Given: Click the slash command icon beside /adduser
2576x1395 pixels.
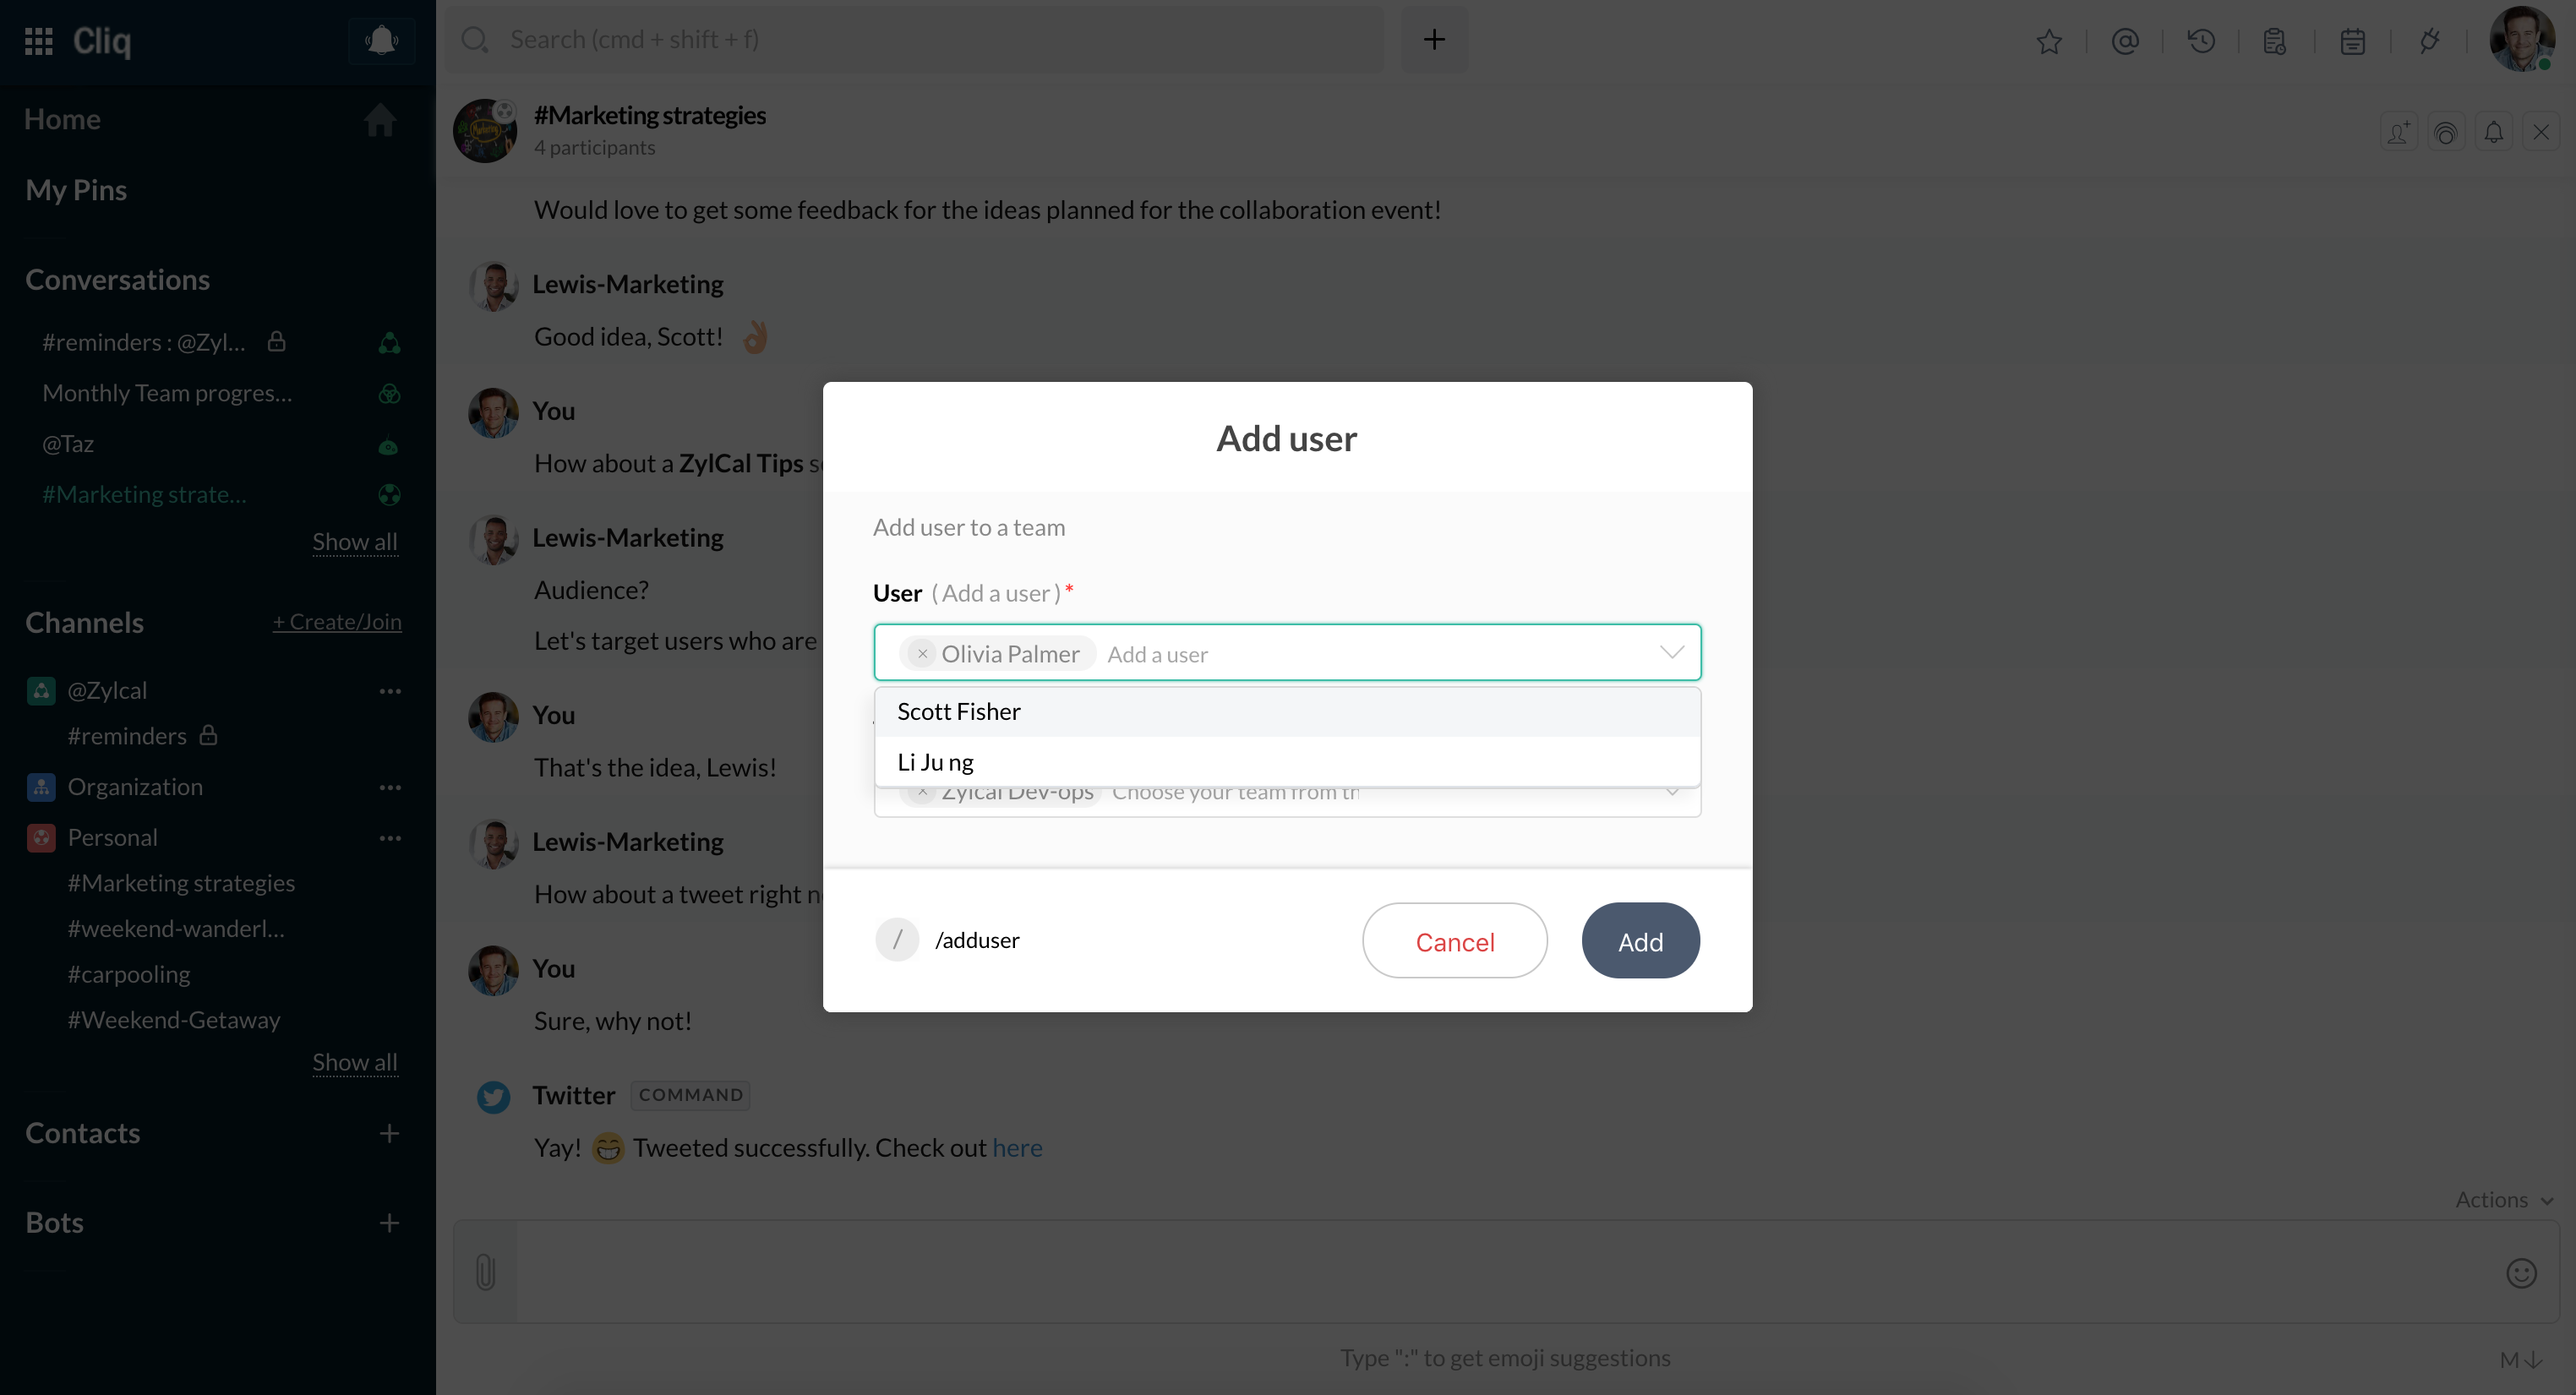Looking at the screenshot, I should coord(897,940).
